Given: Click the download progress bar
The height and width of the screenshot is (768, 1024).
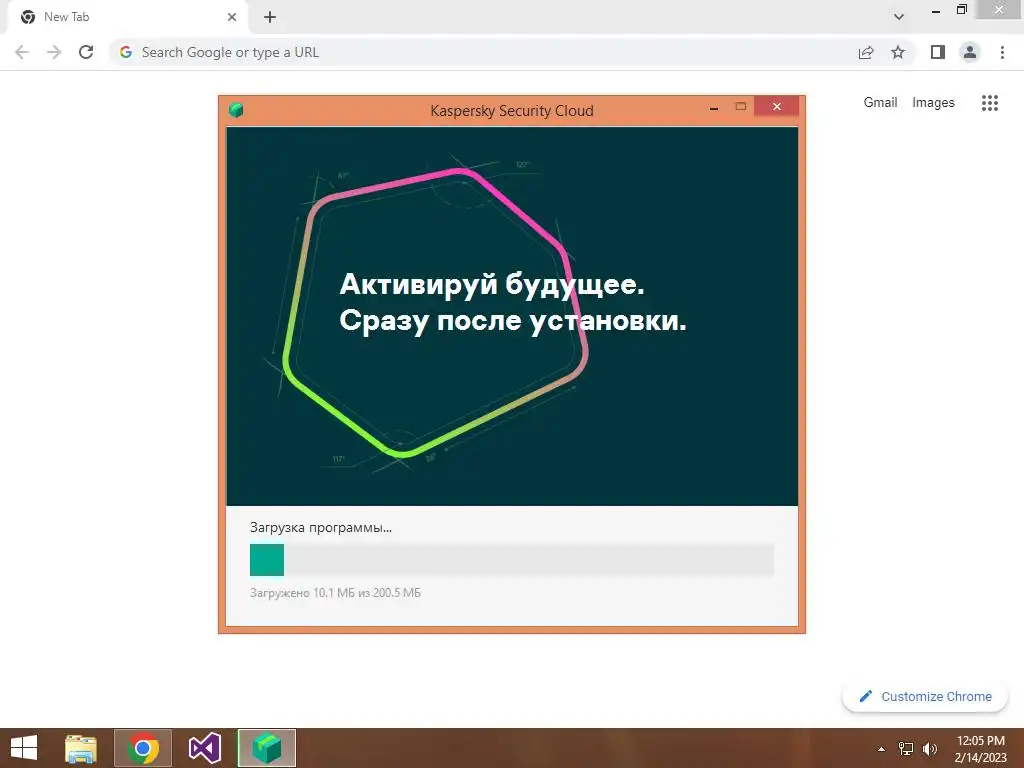Looking at the screenshot, I should (x=511, y=560).
